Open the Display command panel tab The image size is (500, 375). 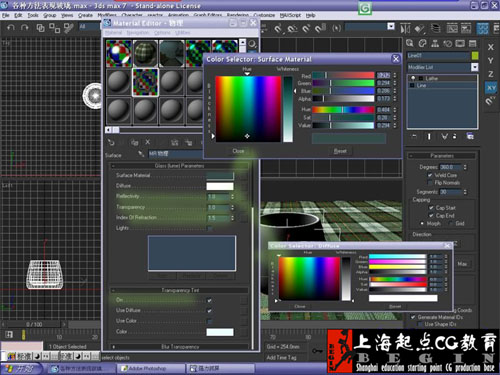click(460, 43)
